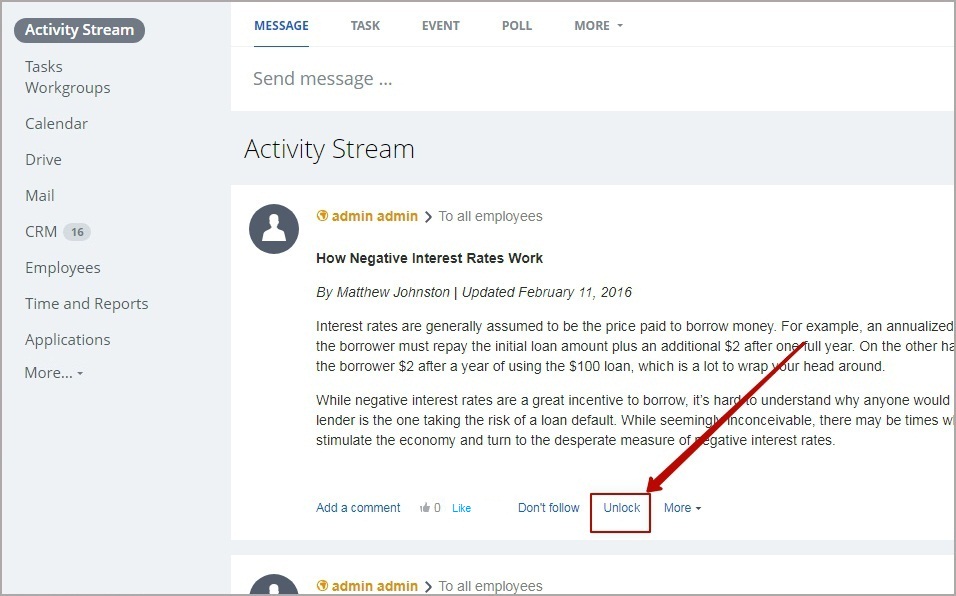Switch to the EVENT tab
This screenshot has width=956, height=596.
(440, 26)
